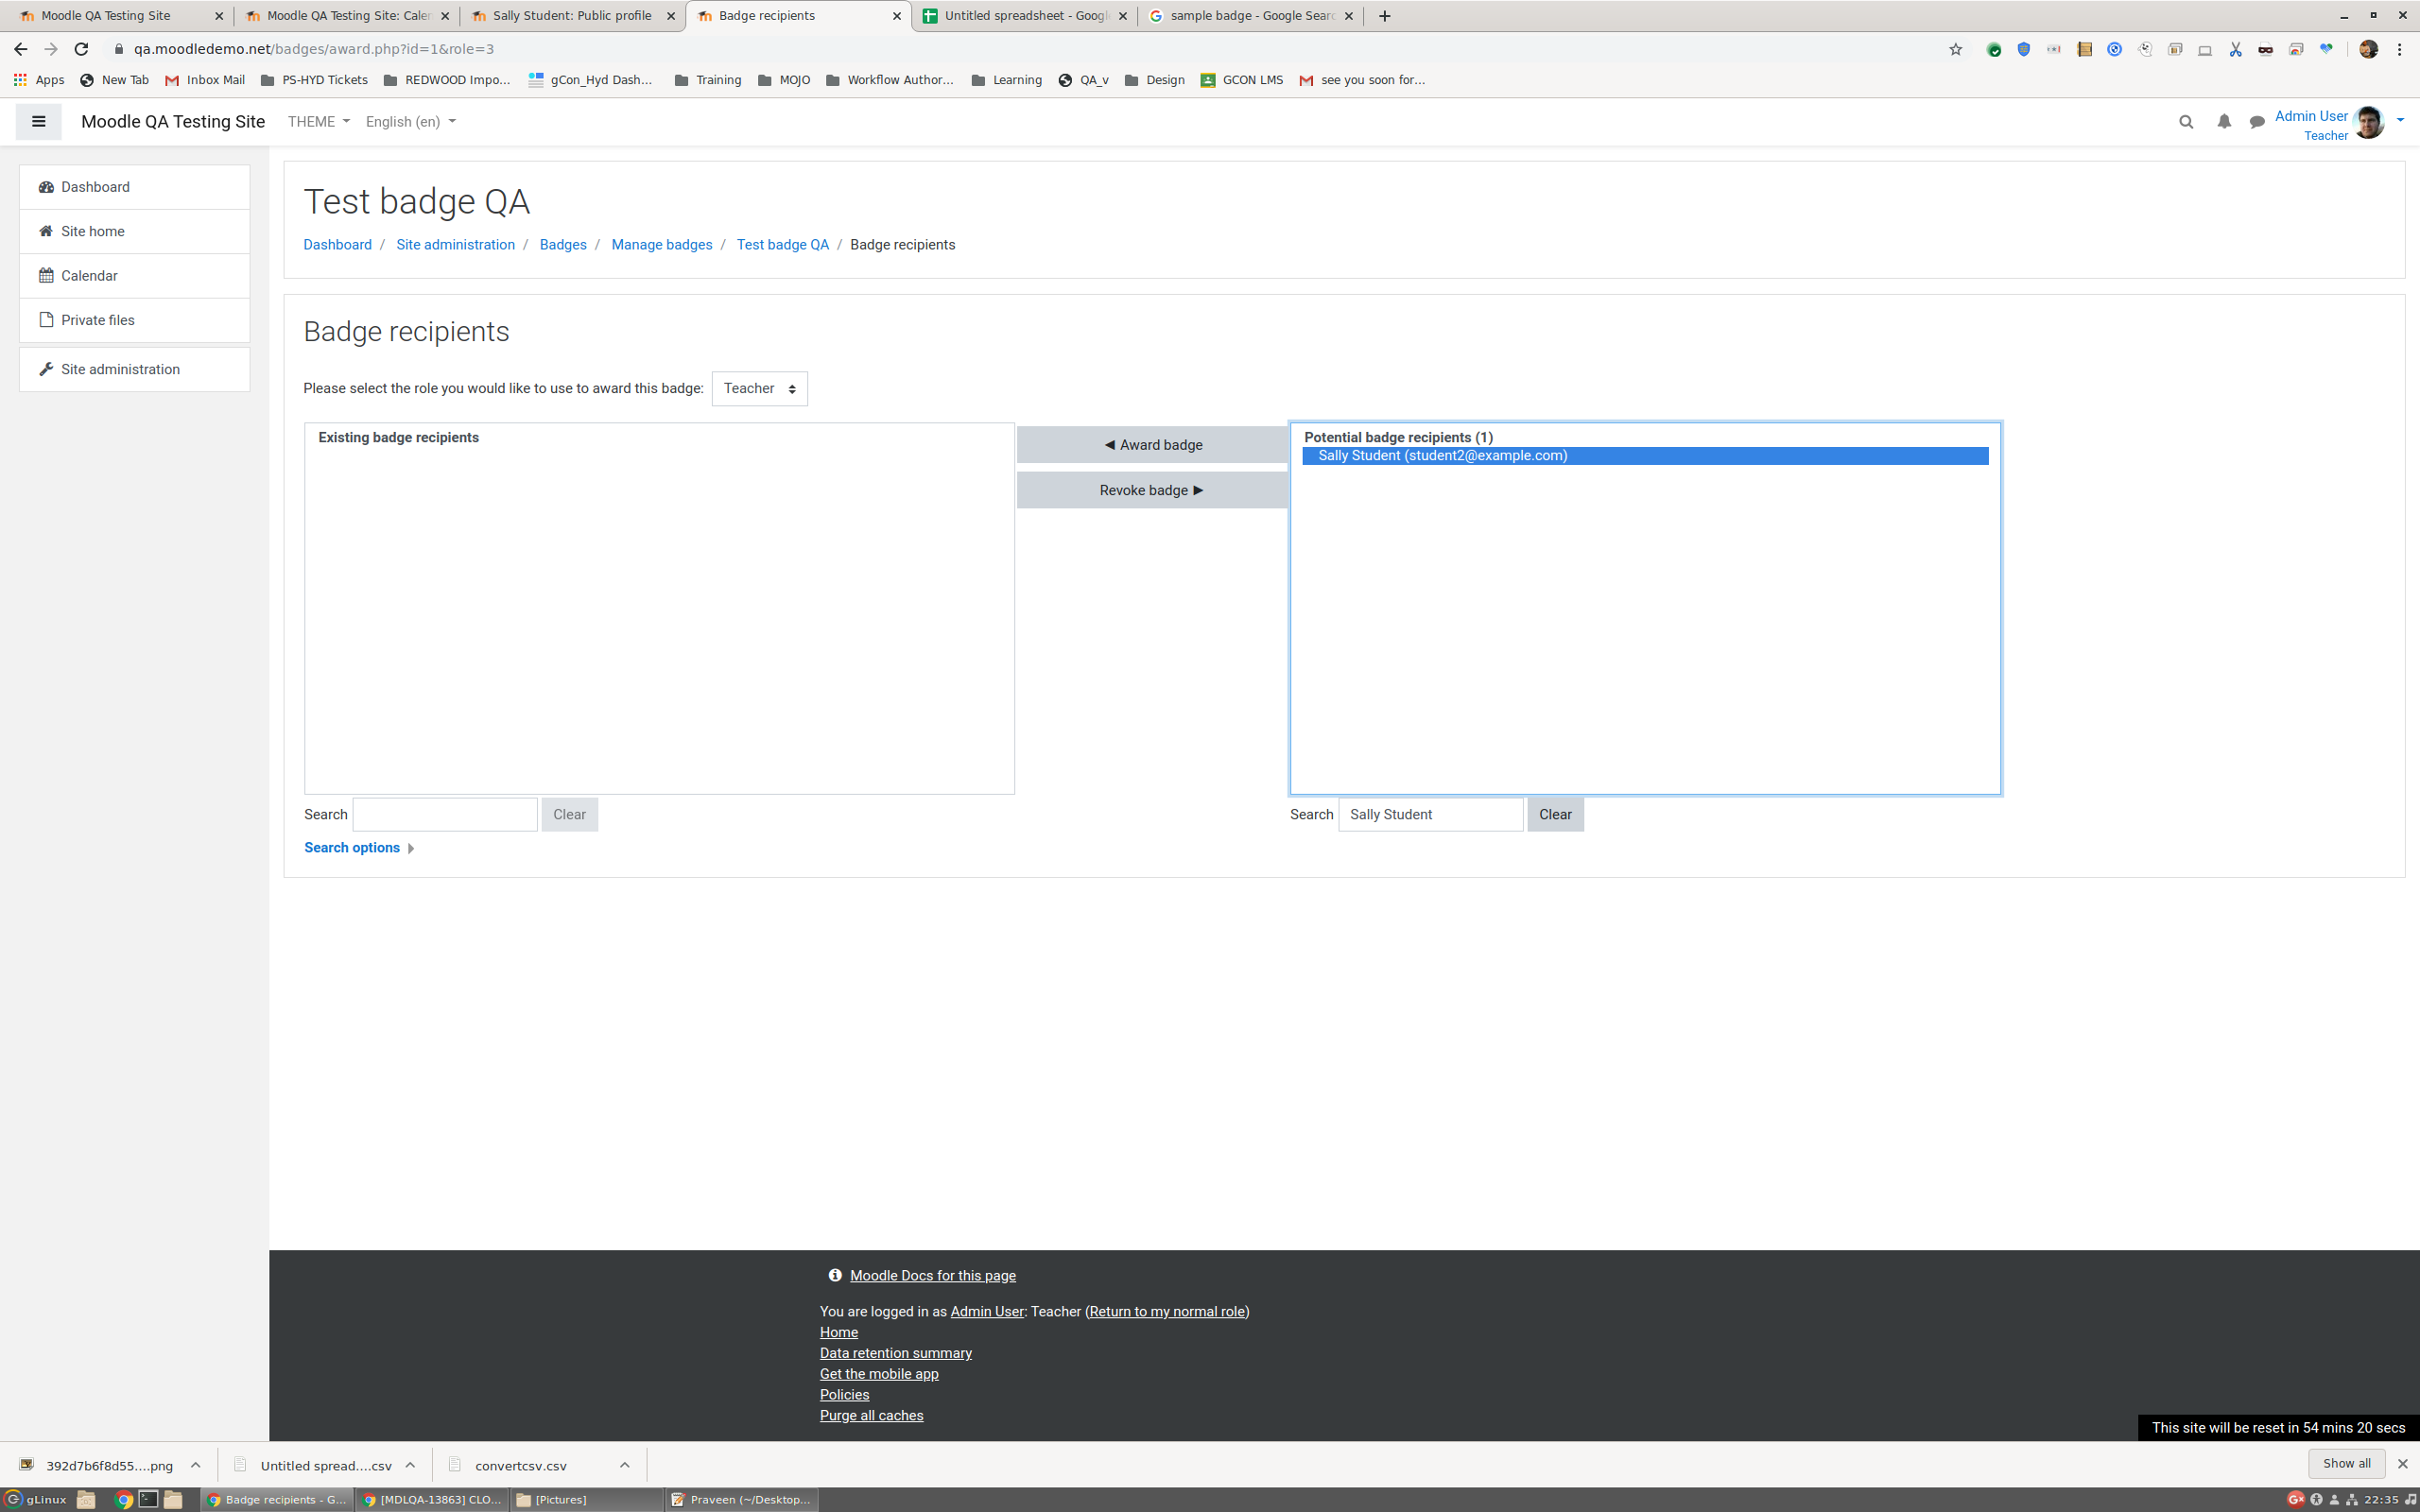Switch to the Moodle QA Testing Site: Calendar tab
The height and width of the screenshot is (1512, 2420).
click(x=346, y=16)
